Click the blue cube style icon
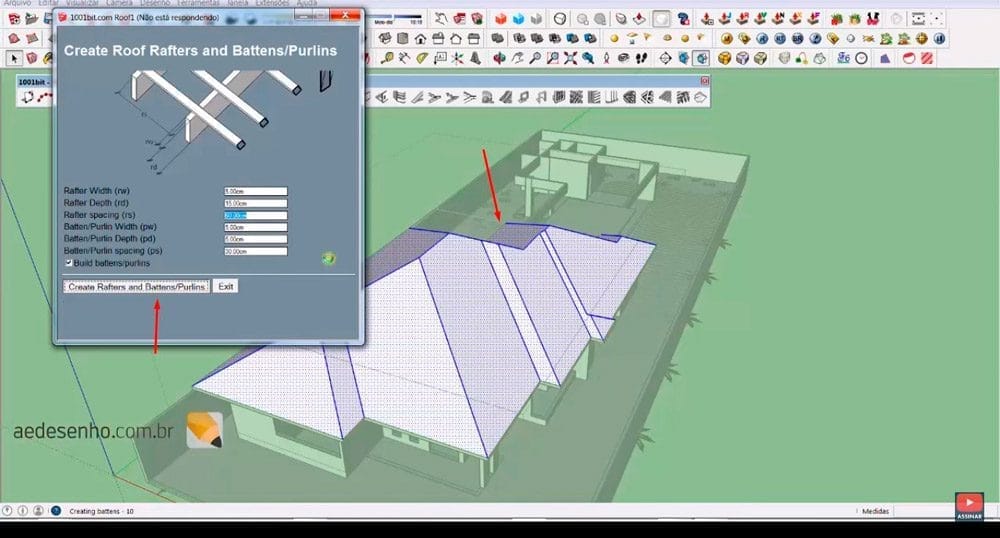Screen dimensions: 1000x538 pos(518,19)
